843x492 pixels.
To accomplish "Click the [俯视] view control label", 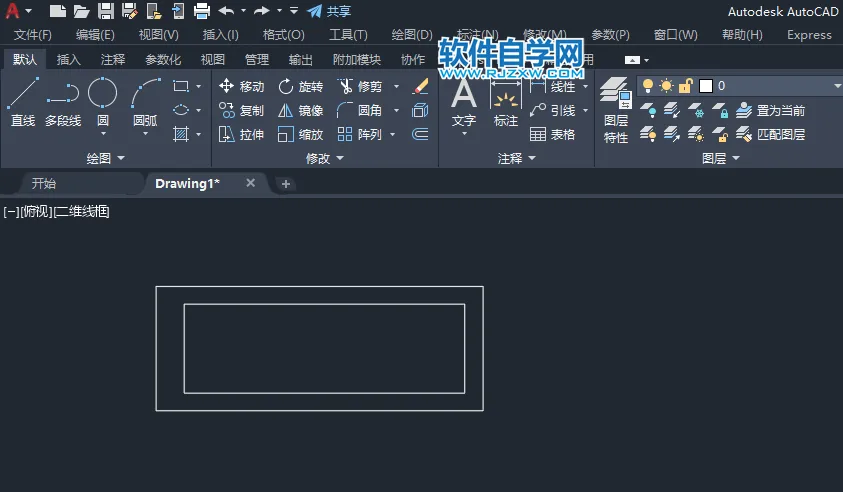I will click(36, 211).
